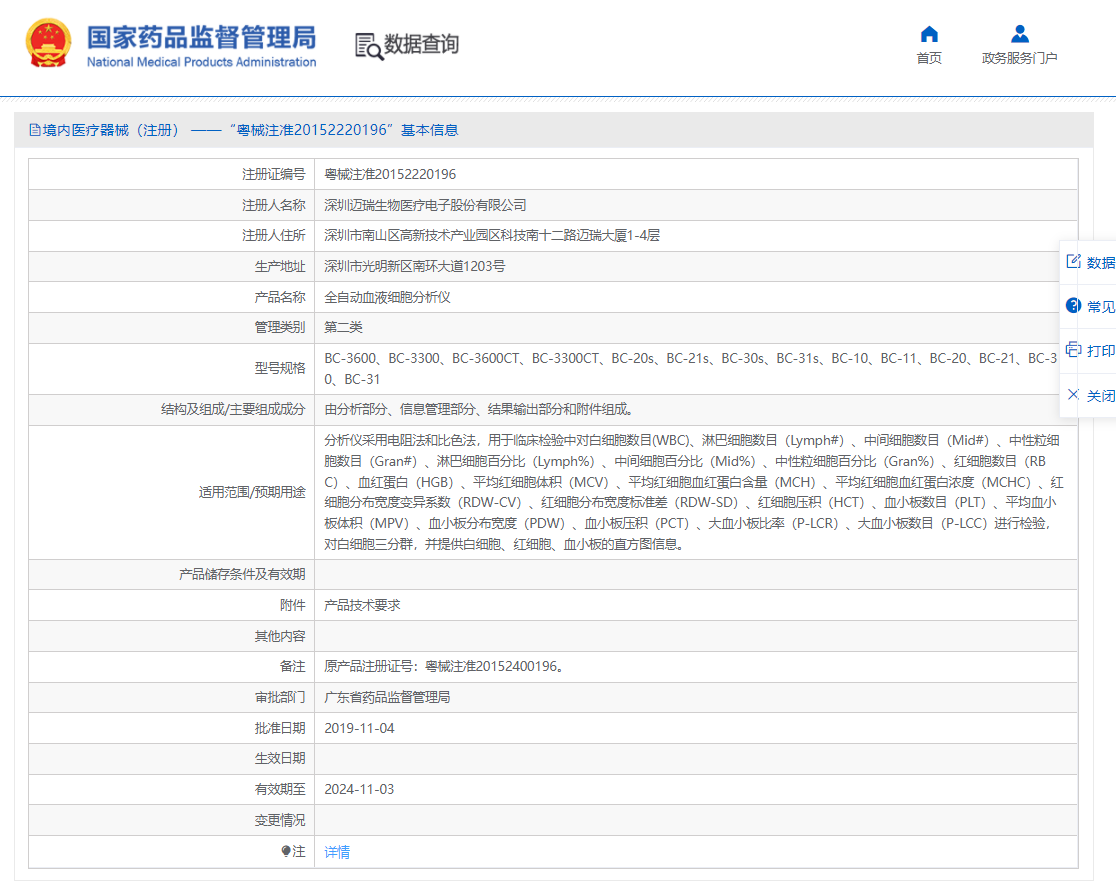Click the 变更情况 row label
Screen dimensions: 1116x895
(280, 820)
